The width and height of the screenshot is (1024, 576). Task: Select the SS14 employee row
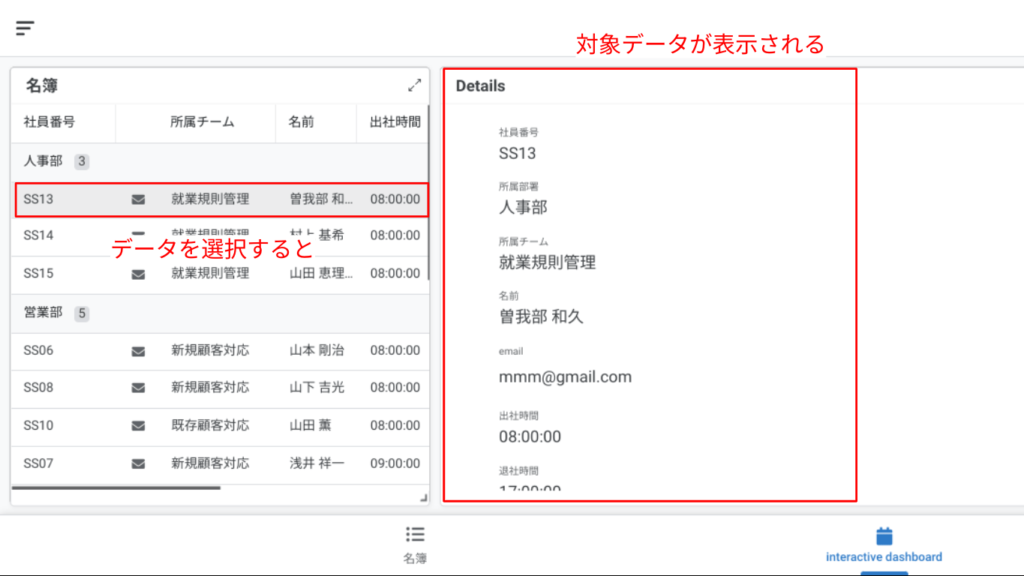pos(40,236)
